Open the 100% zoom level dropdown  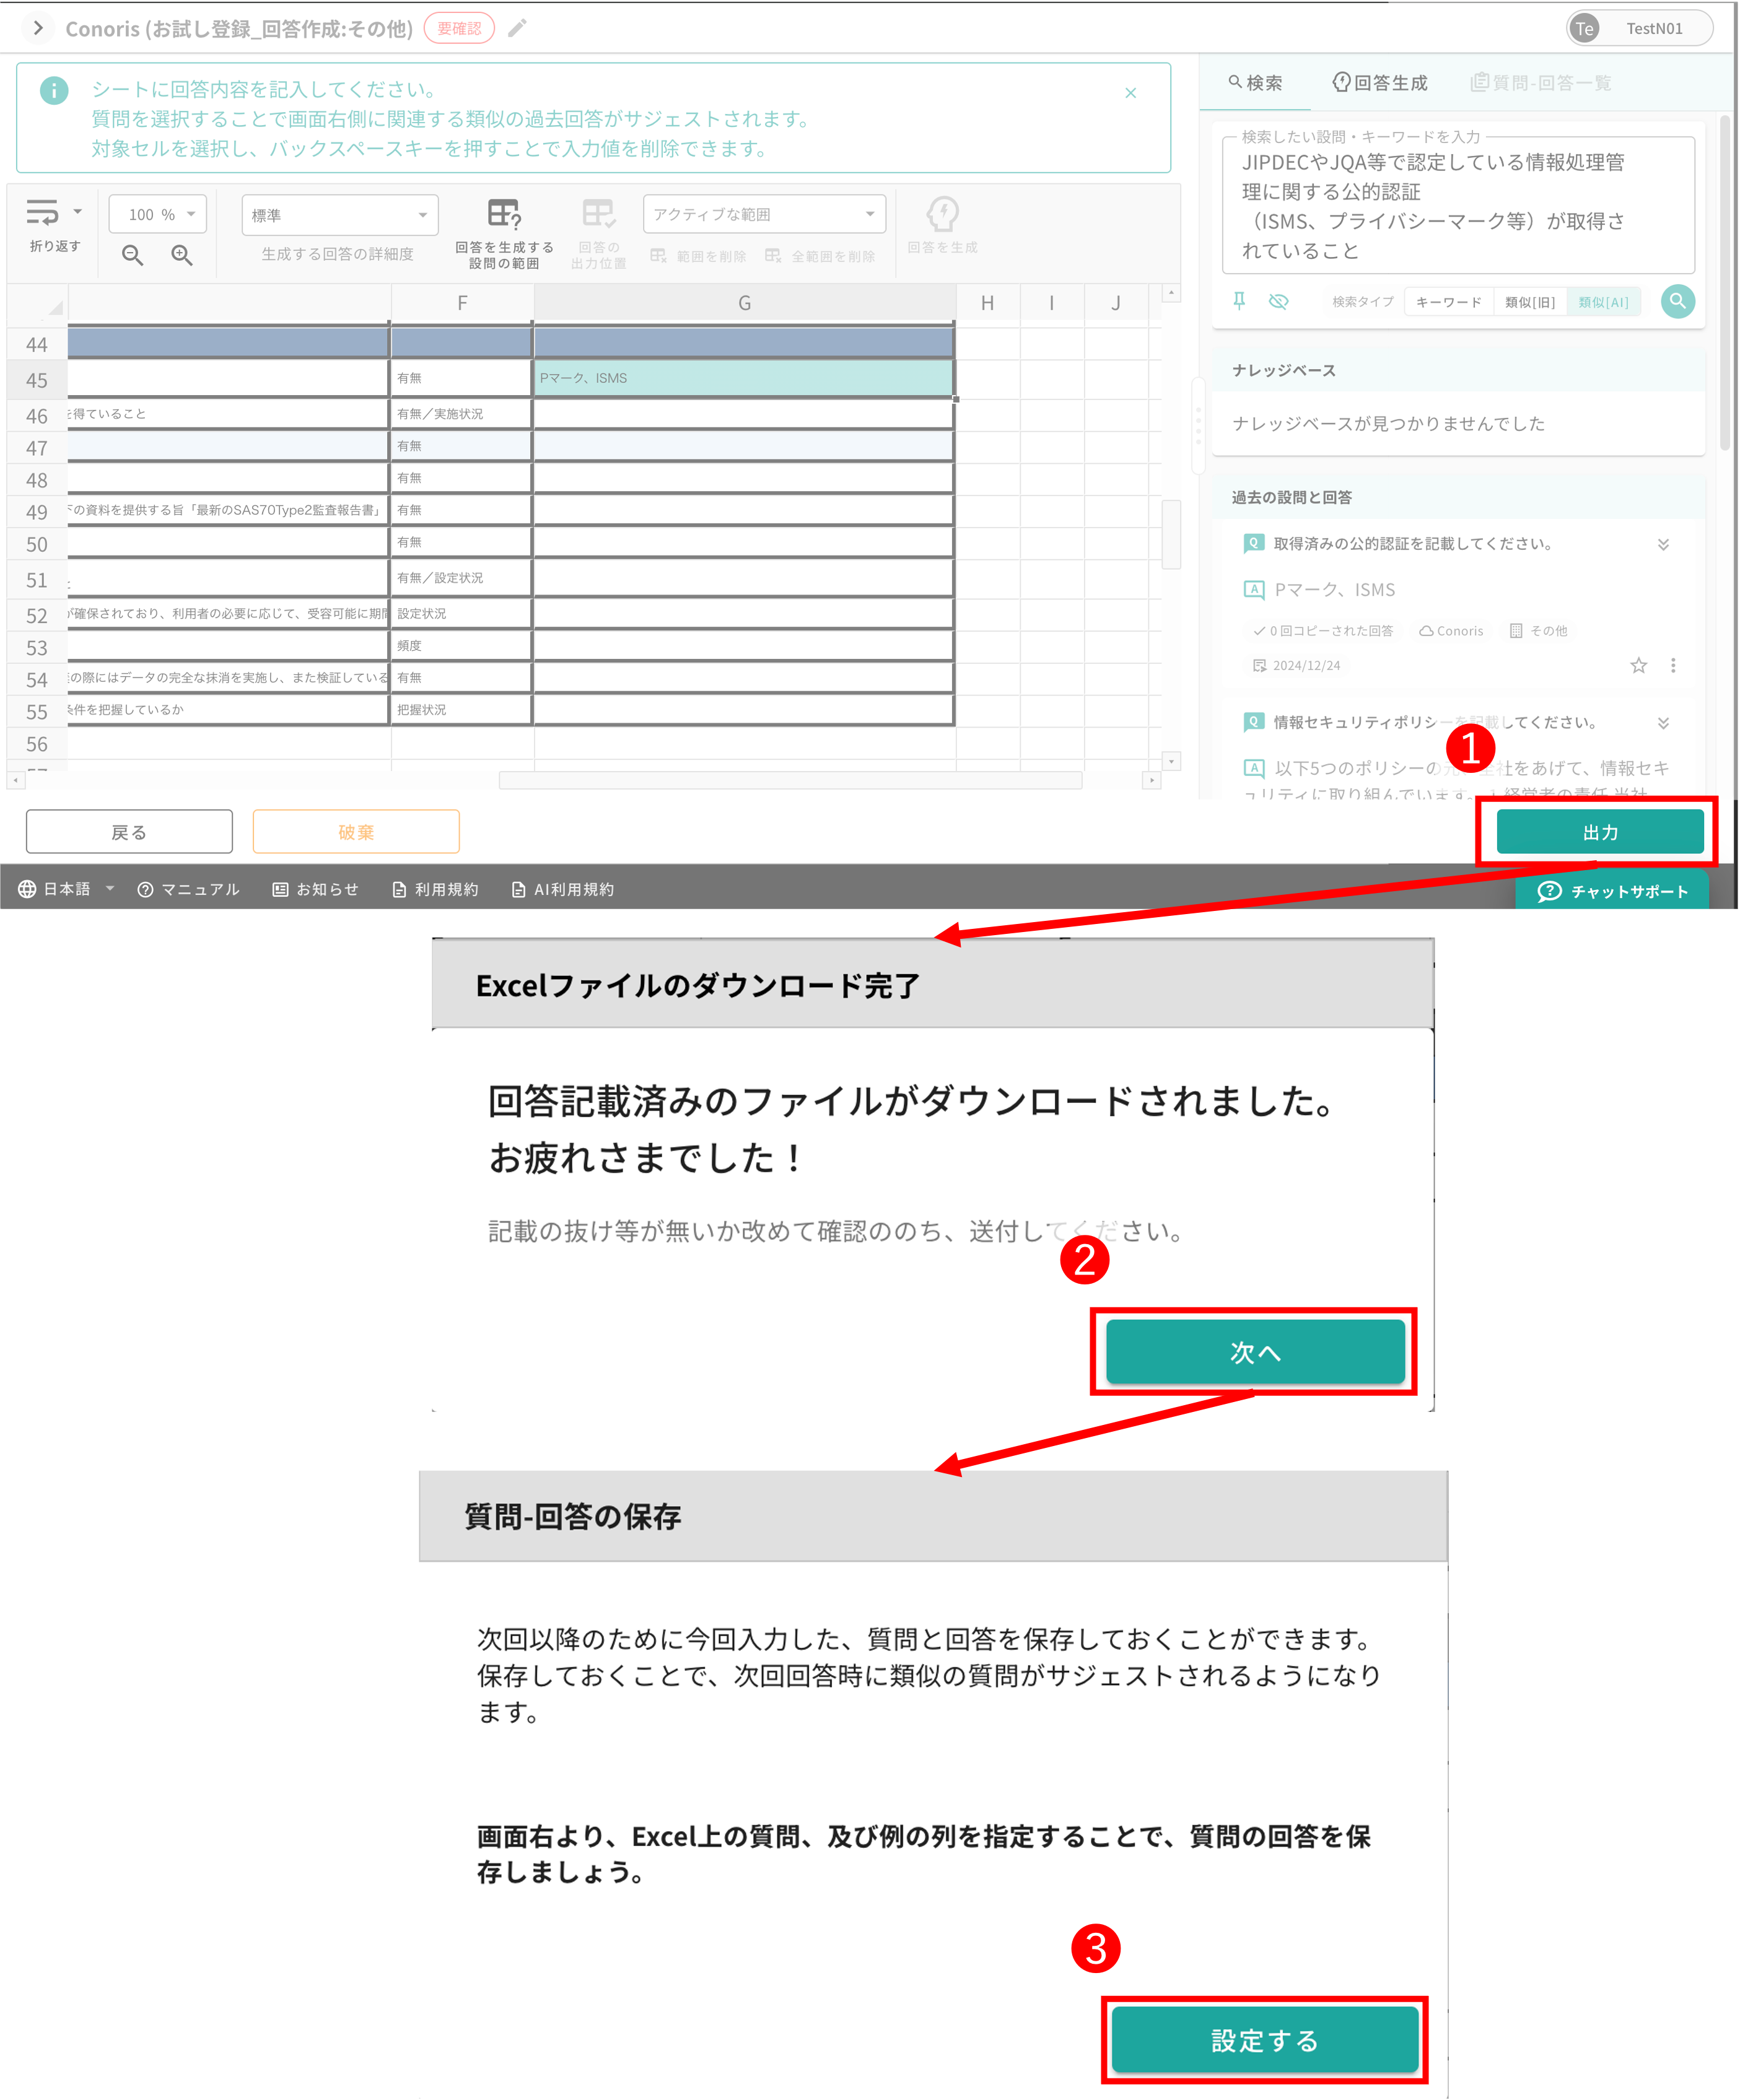[156, 213]
